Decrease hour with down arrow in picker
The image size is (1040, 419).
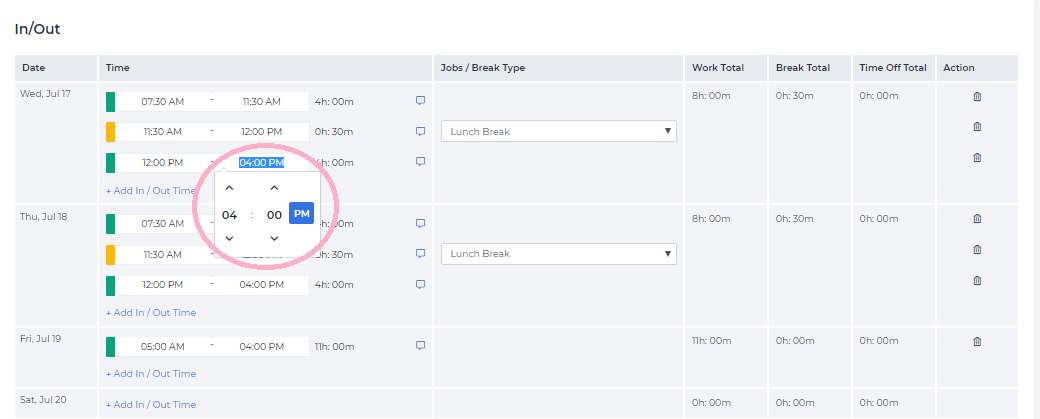[229, 239]
